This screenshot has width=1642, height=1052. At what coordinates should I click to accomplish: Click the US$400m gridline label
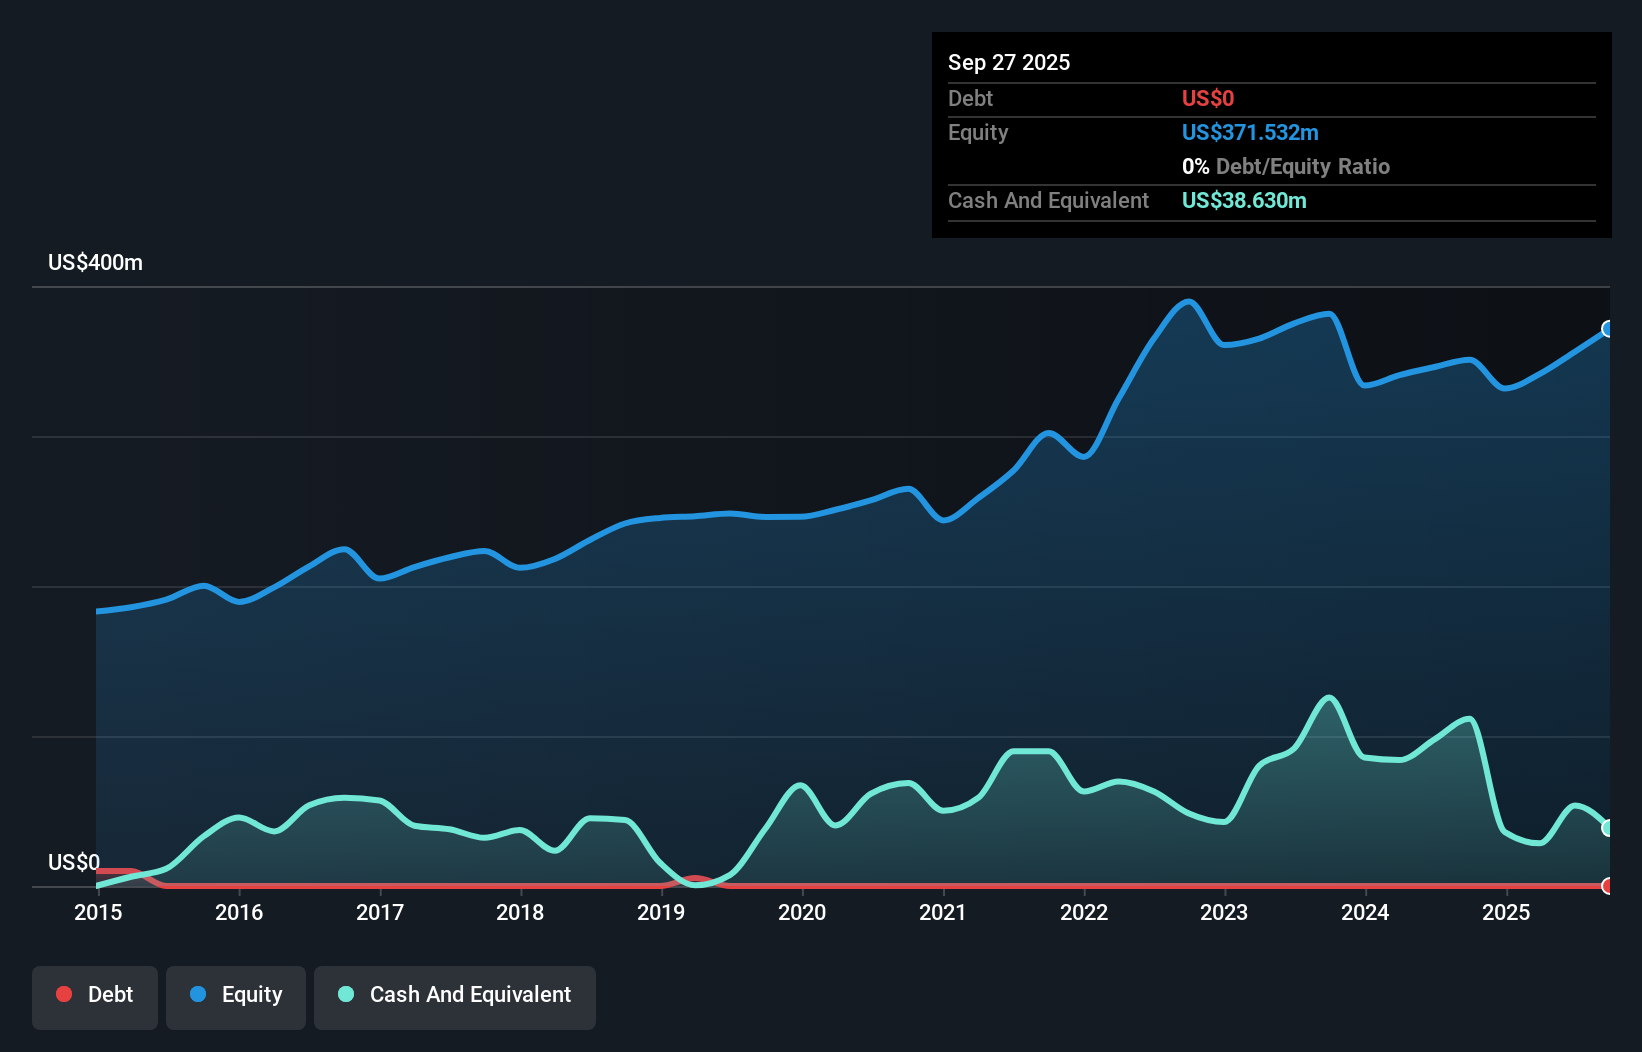[x=94, y=262]
